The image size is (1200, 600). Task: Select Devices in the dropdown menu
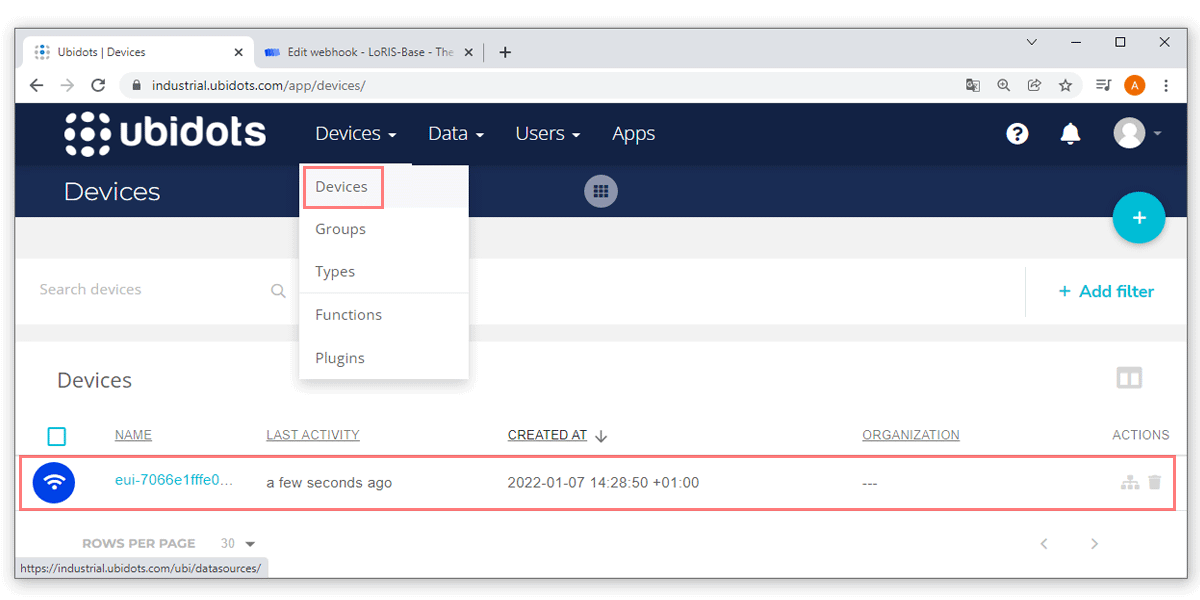click(342, 187)
